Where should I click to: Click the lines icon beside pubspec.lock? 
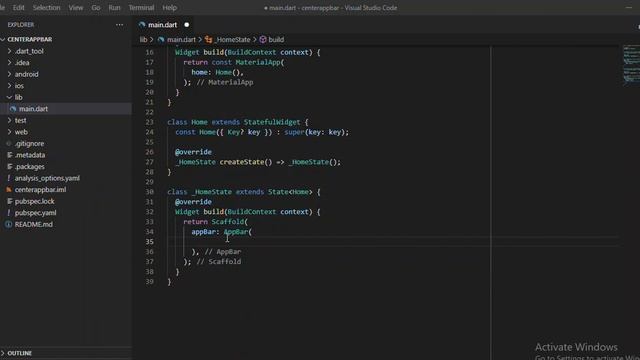(9, 201)
